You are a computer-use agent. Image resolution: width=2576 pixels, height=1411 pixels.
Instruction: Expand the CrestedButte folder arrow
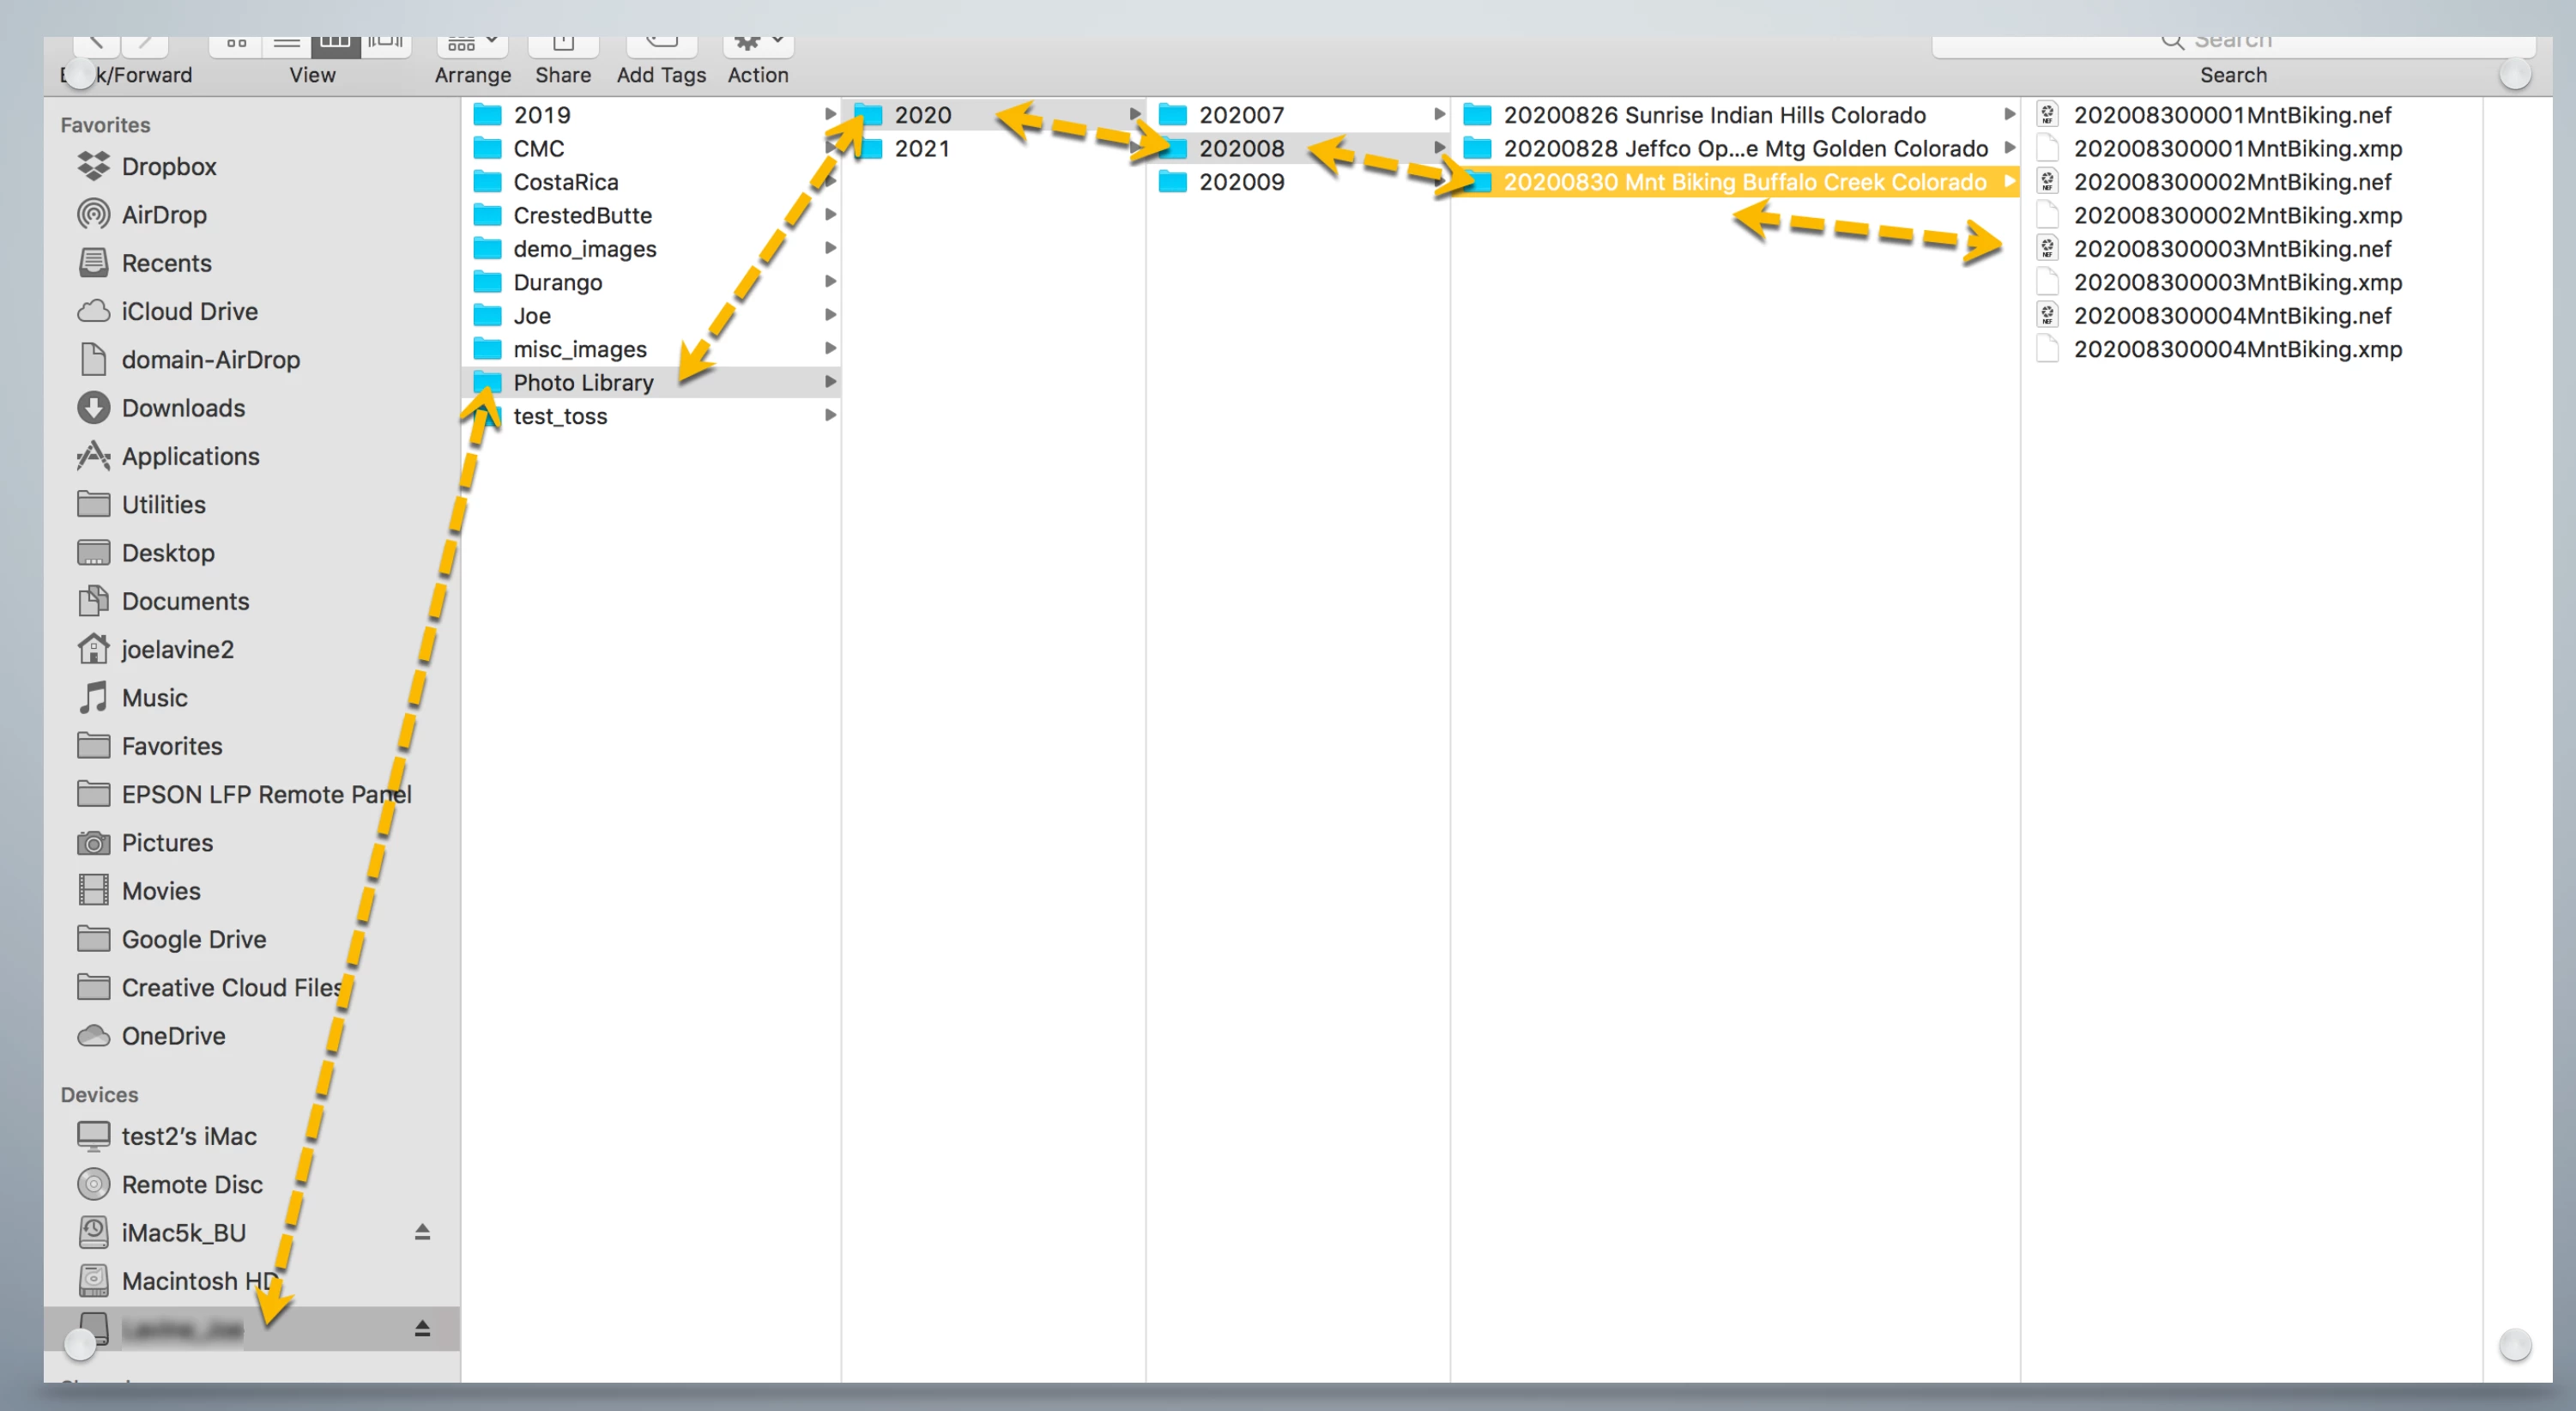pos(830,215)
